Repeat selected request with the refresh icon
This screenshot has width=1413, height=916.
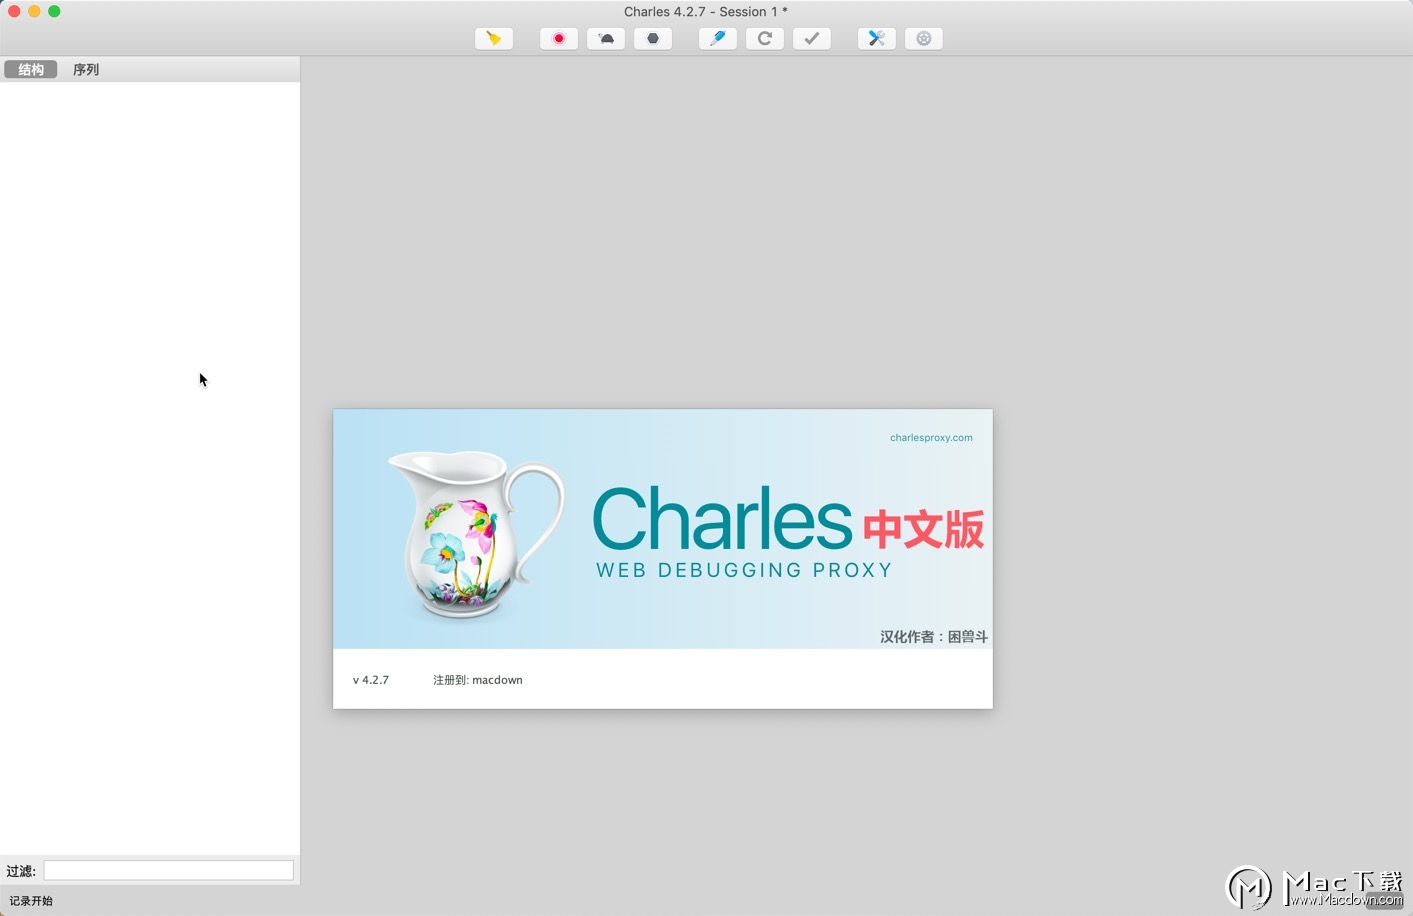click(x=765, y=38)
